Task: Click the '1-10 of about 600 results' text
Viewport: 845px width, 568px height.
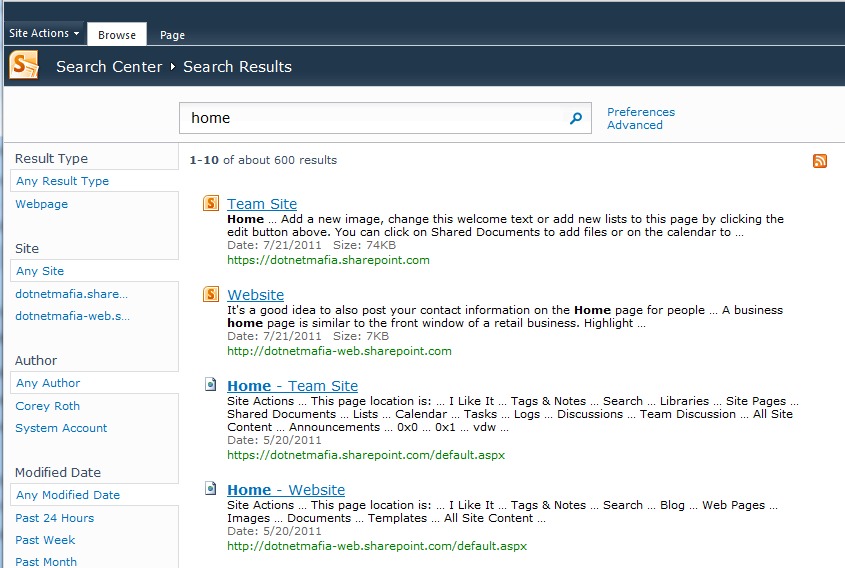Action: coord(263,161)
